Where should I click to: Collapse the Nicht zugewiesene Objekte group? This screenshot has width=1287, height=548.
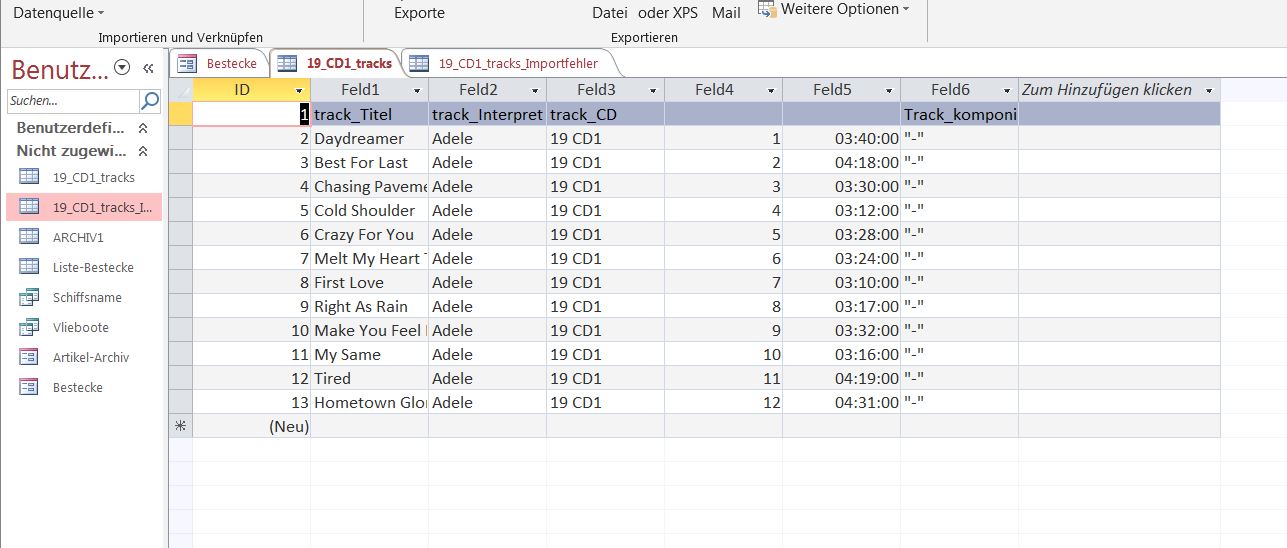(x=142, y=151)
